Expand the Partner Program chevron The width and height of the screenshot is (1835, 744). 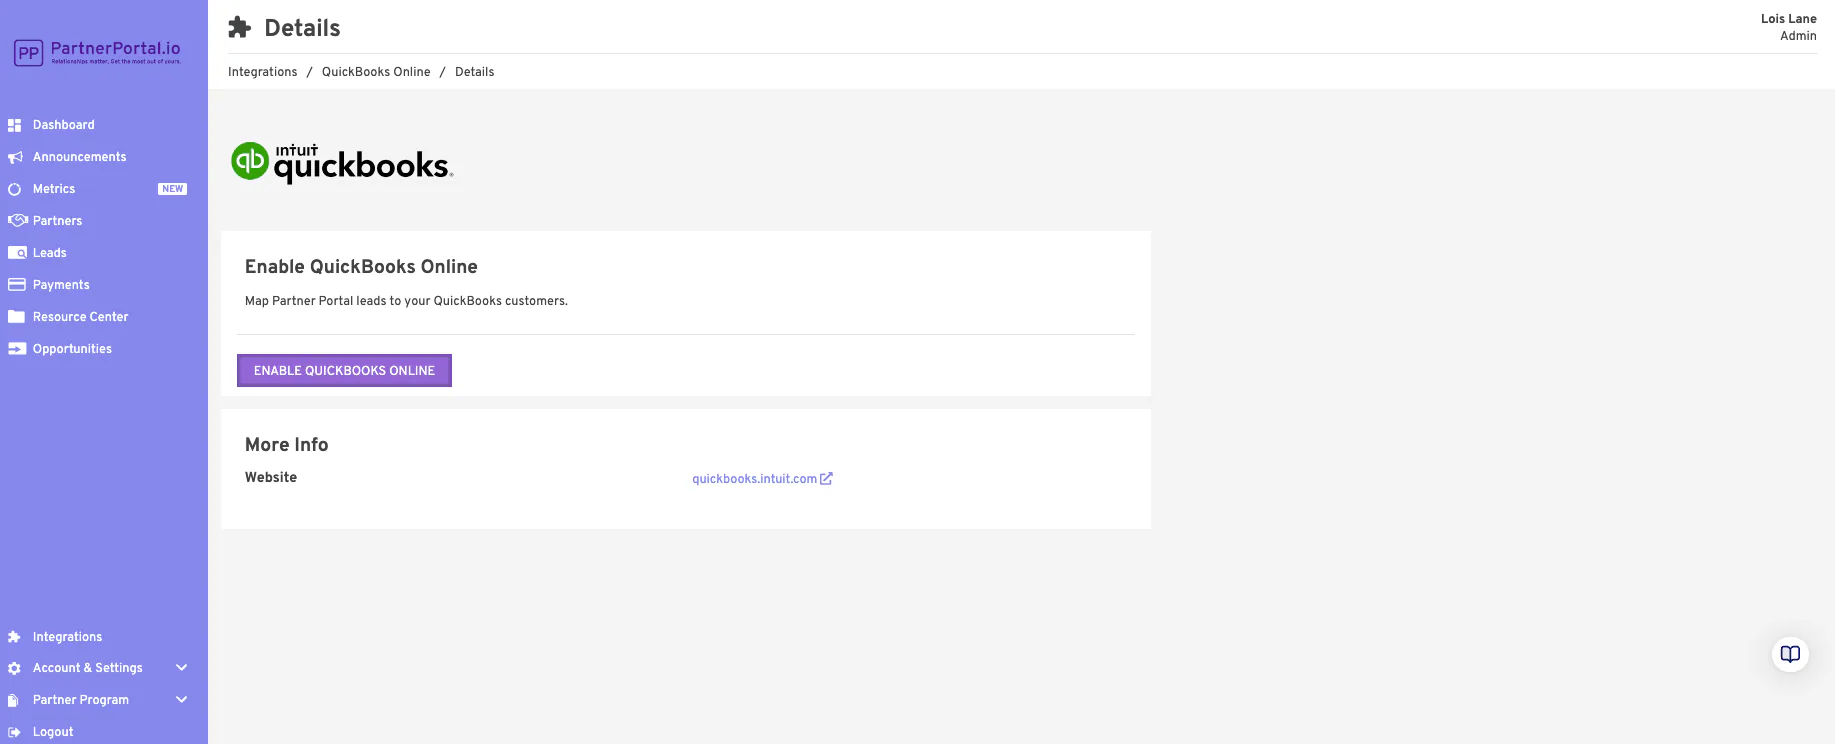pyautogui.click(x=182, y=700)
